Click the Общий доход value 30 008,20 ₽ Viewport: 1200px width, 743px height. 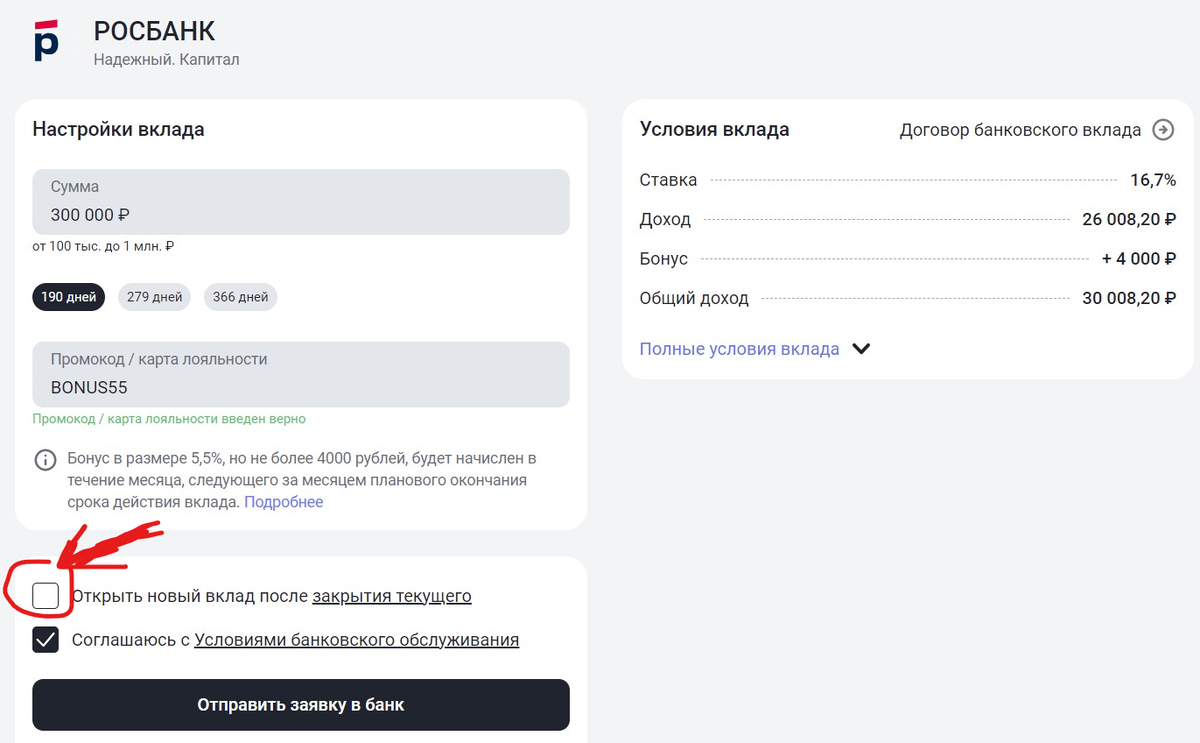click(x=1128, y=298)
